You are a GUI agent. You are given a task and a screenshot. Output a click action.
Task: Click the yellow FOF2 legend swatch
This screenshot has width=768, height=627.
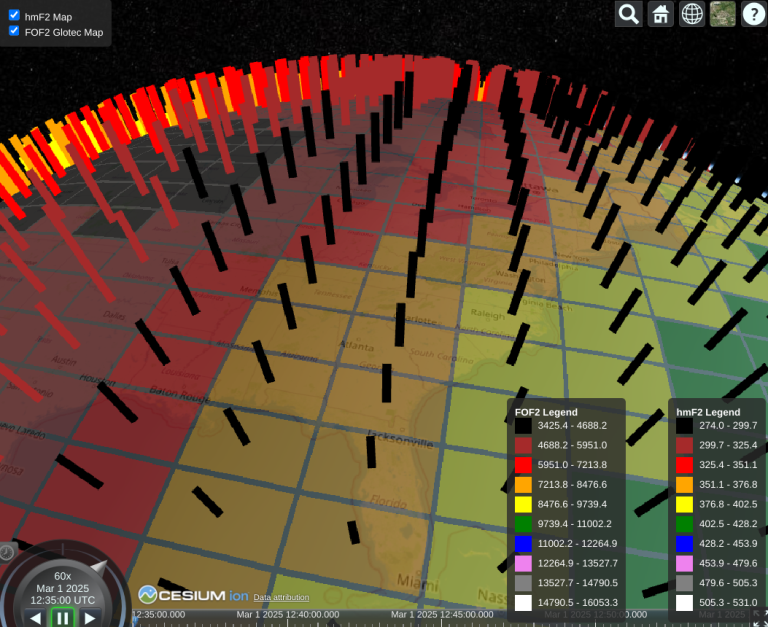523,504
